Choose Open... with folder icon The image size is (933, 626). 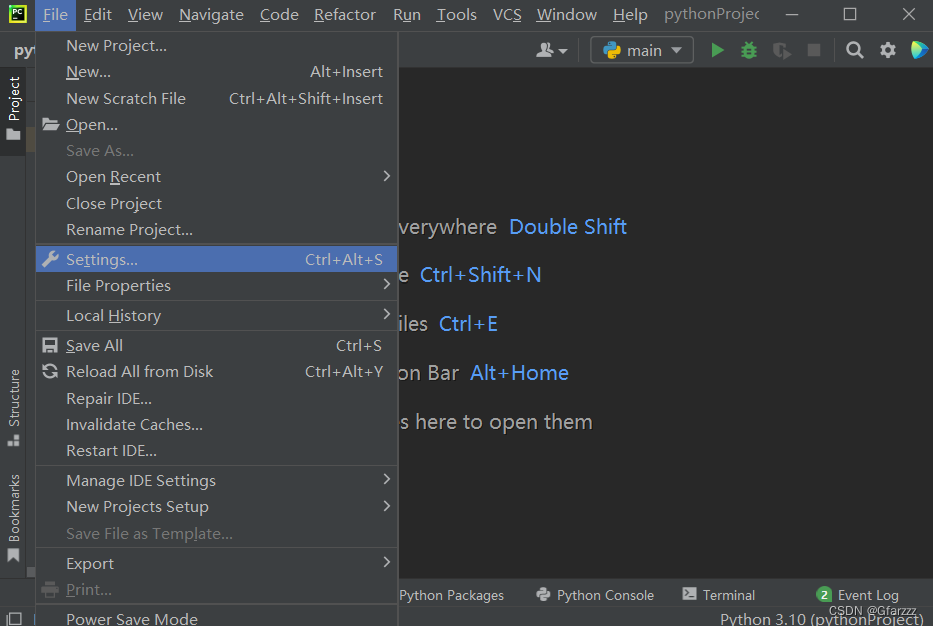217,125
